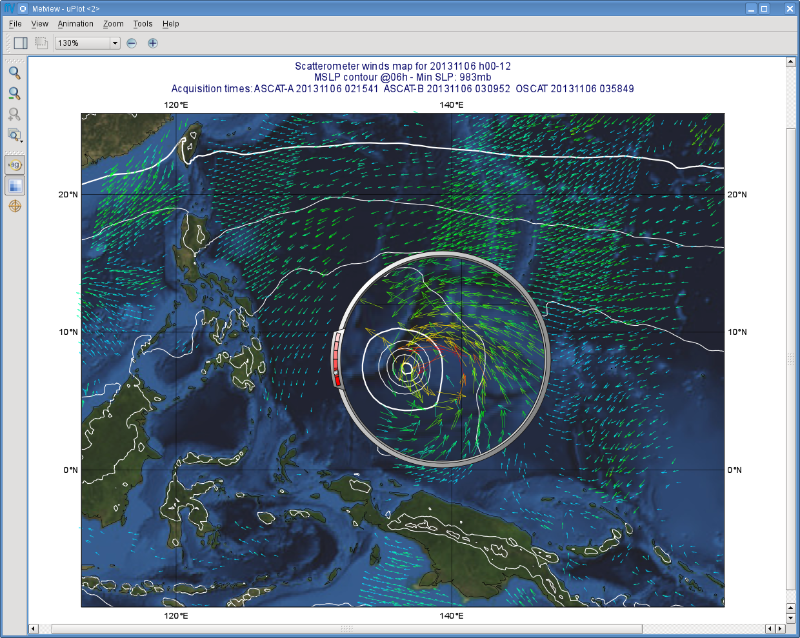
Task: Click the sidebar panel toggle icon
Action: (x=20, y=43)
